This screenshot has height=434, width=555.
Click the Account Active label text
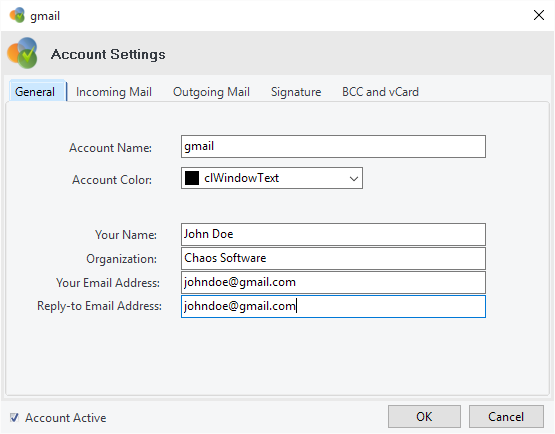pyautogui.click(x=65, y=418)
